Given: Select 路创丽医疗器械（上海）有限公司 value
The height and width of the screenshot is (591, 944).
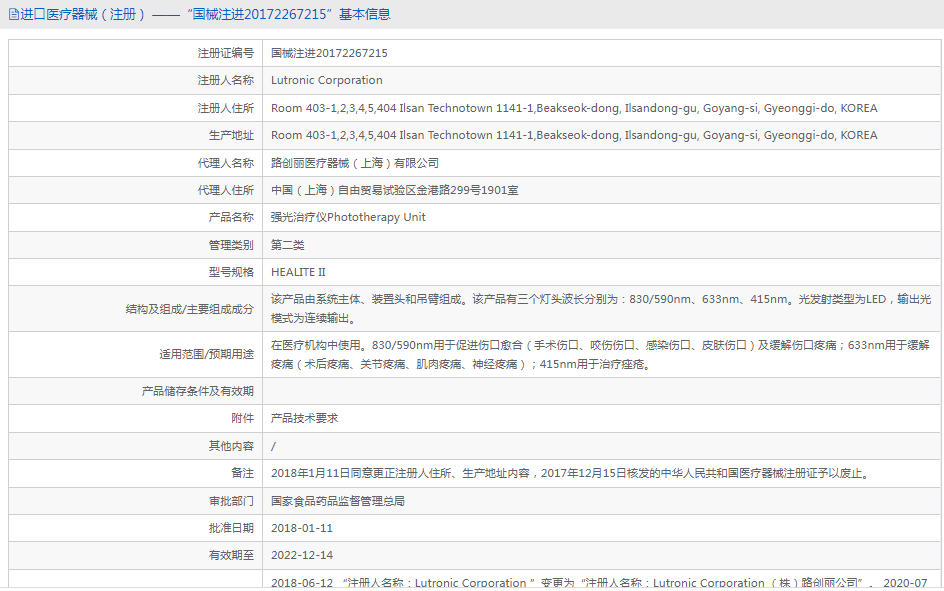Looking at the screenshot, I should 355,163.
